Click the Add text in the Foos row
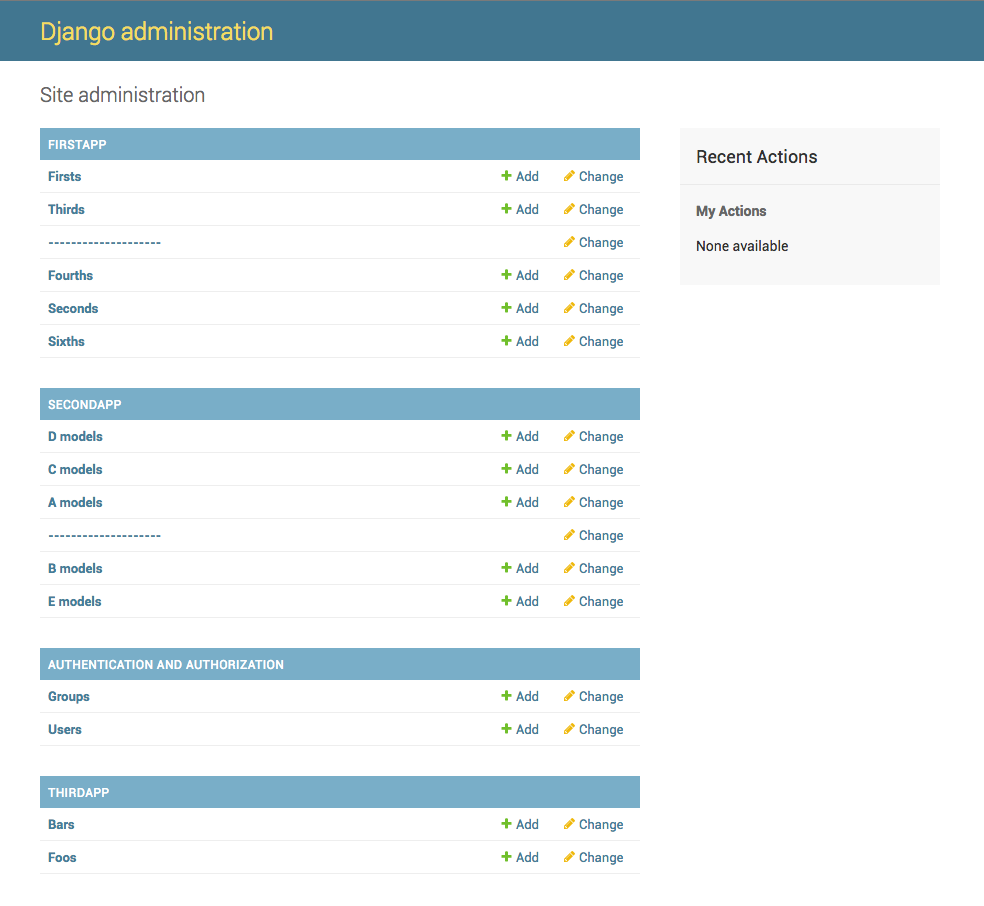 point(527,857)
